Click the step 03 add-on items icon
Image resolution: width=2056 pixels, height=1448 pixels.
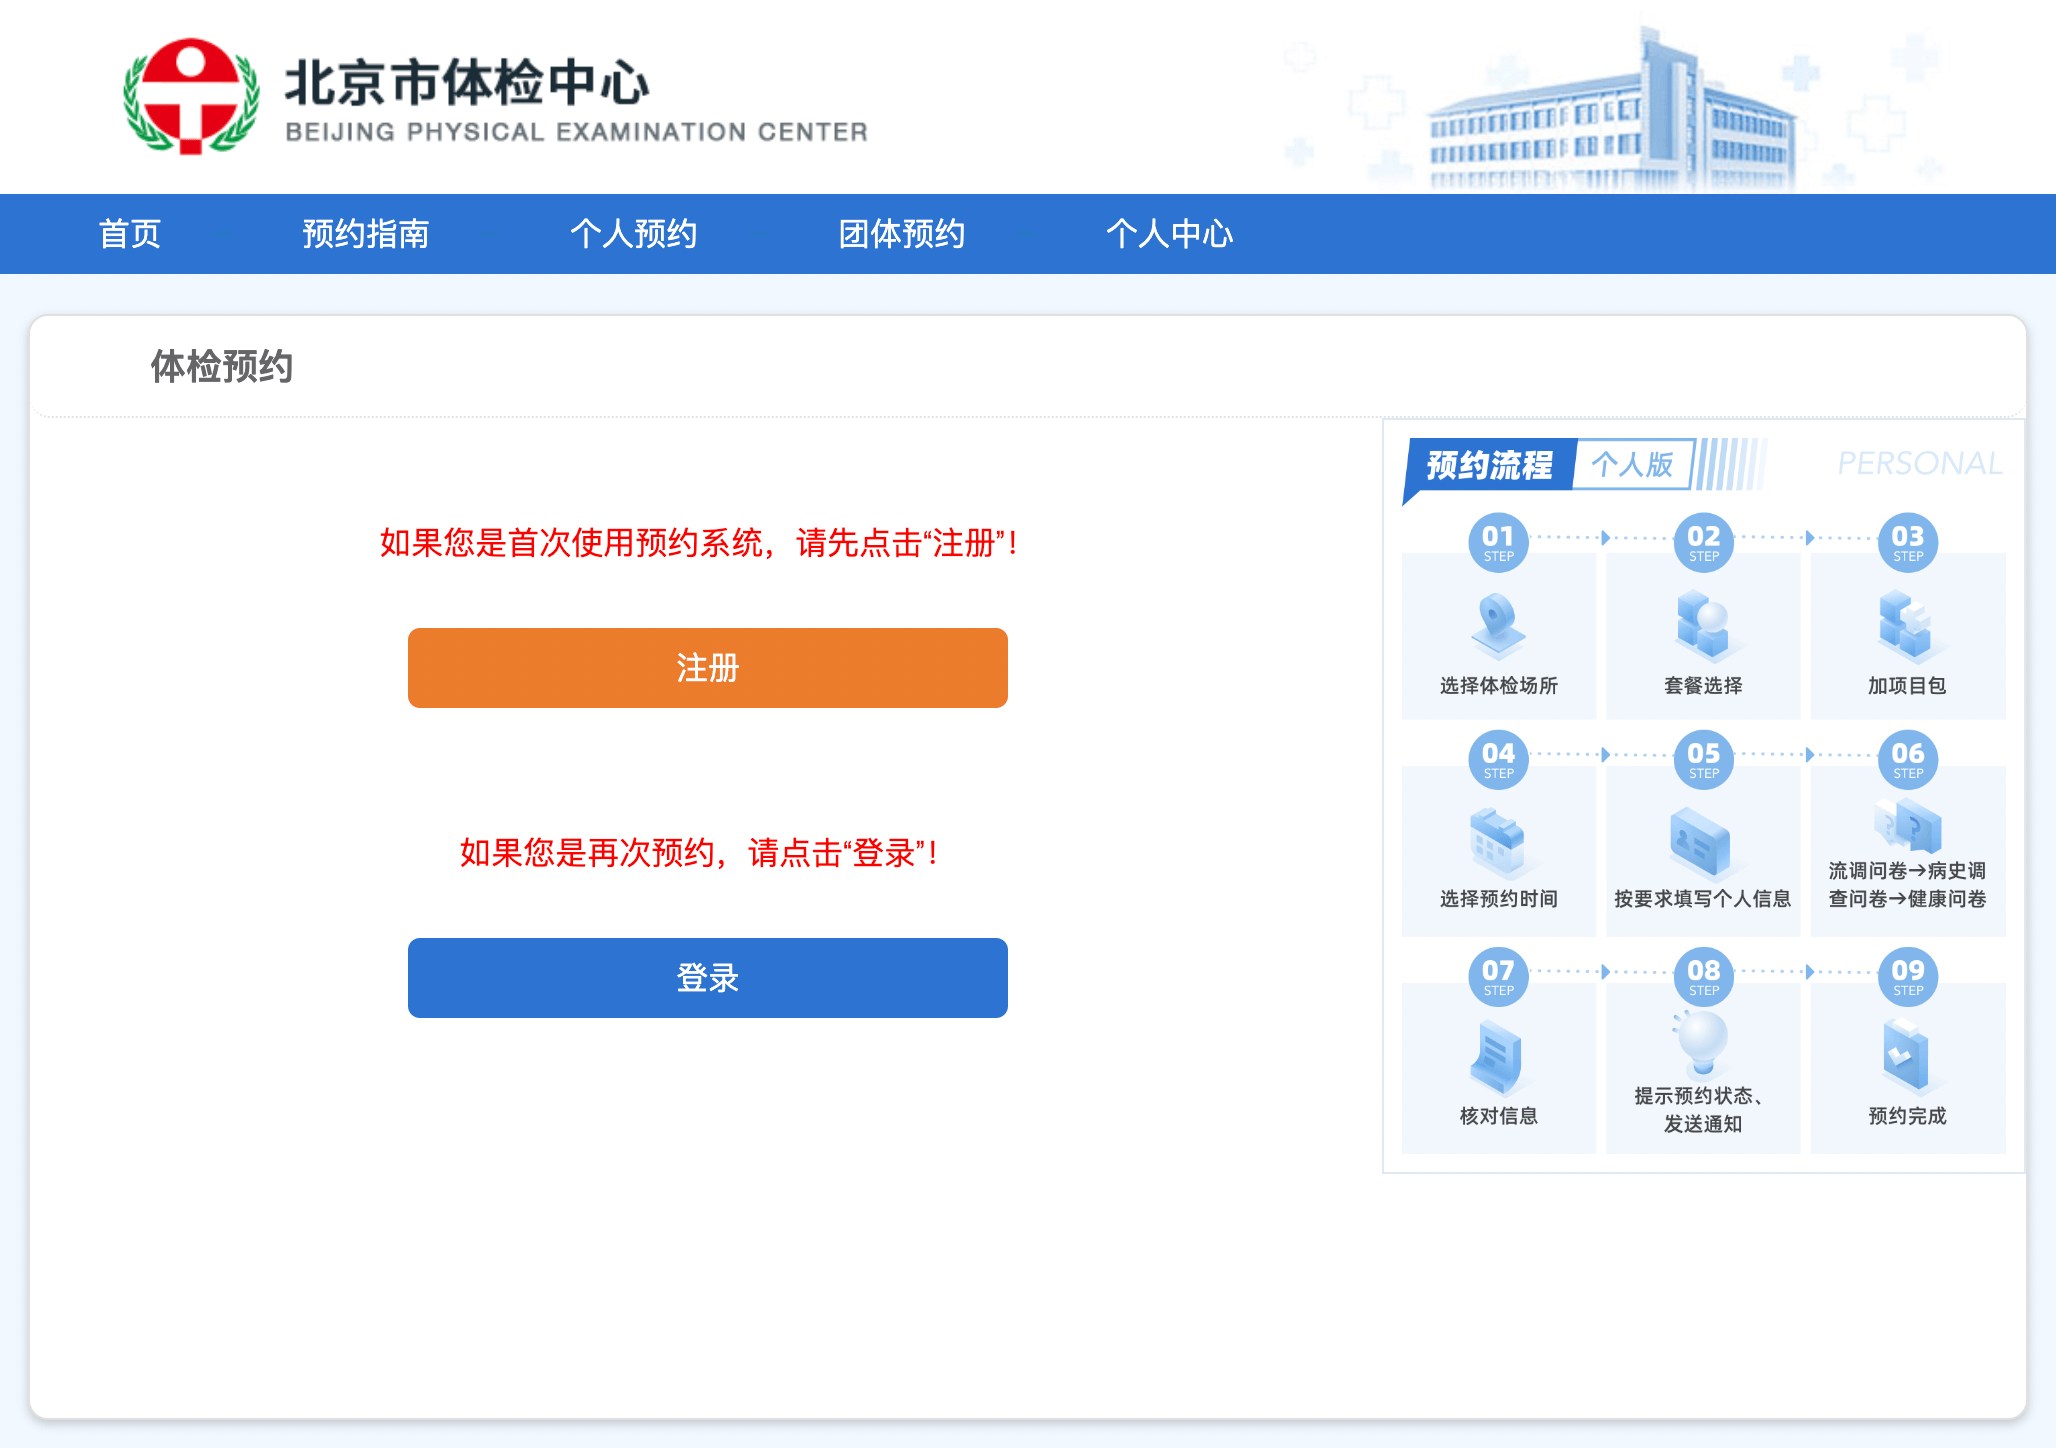pyautogui.click(x=1906, y=624)
